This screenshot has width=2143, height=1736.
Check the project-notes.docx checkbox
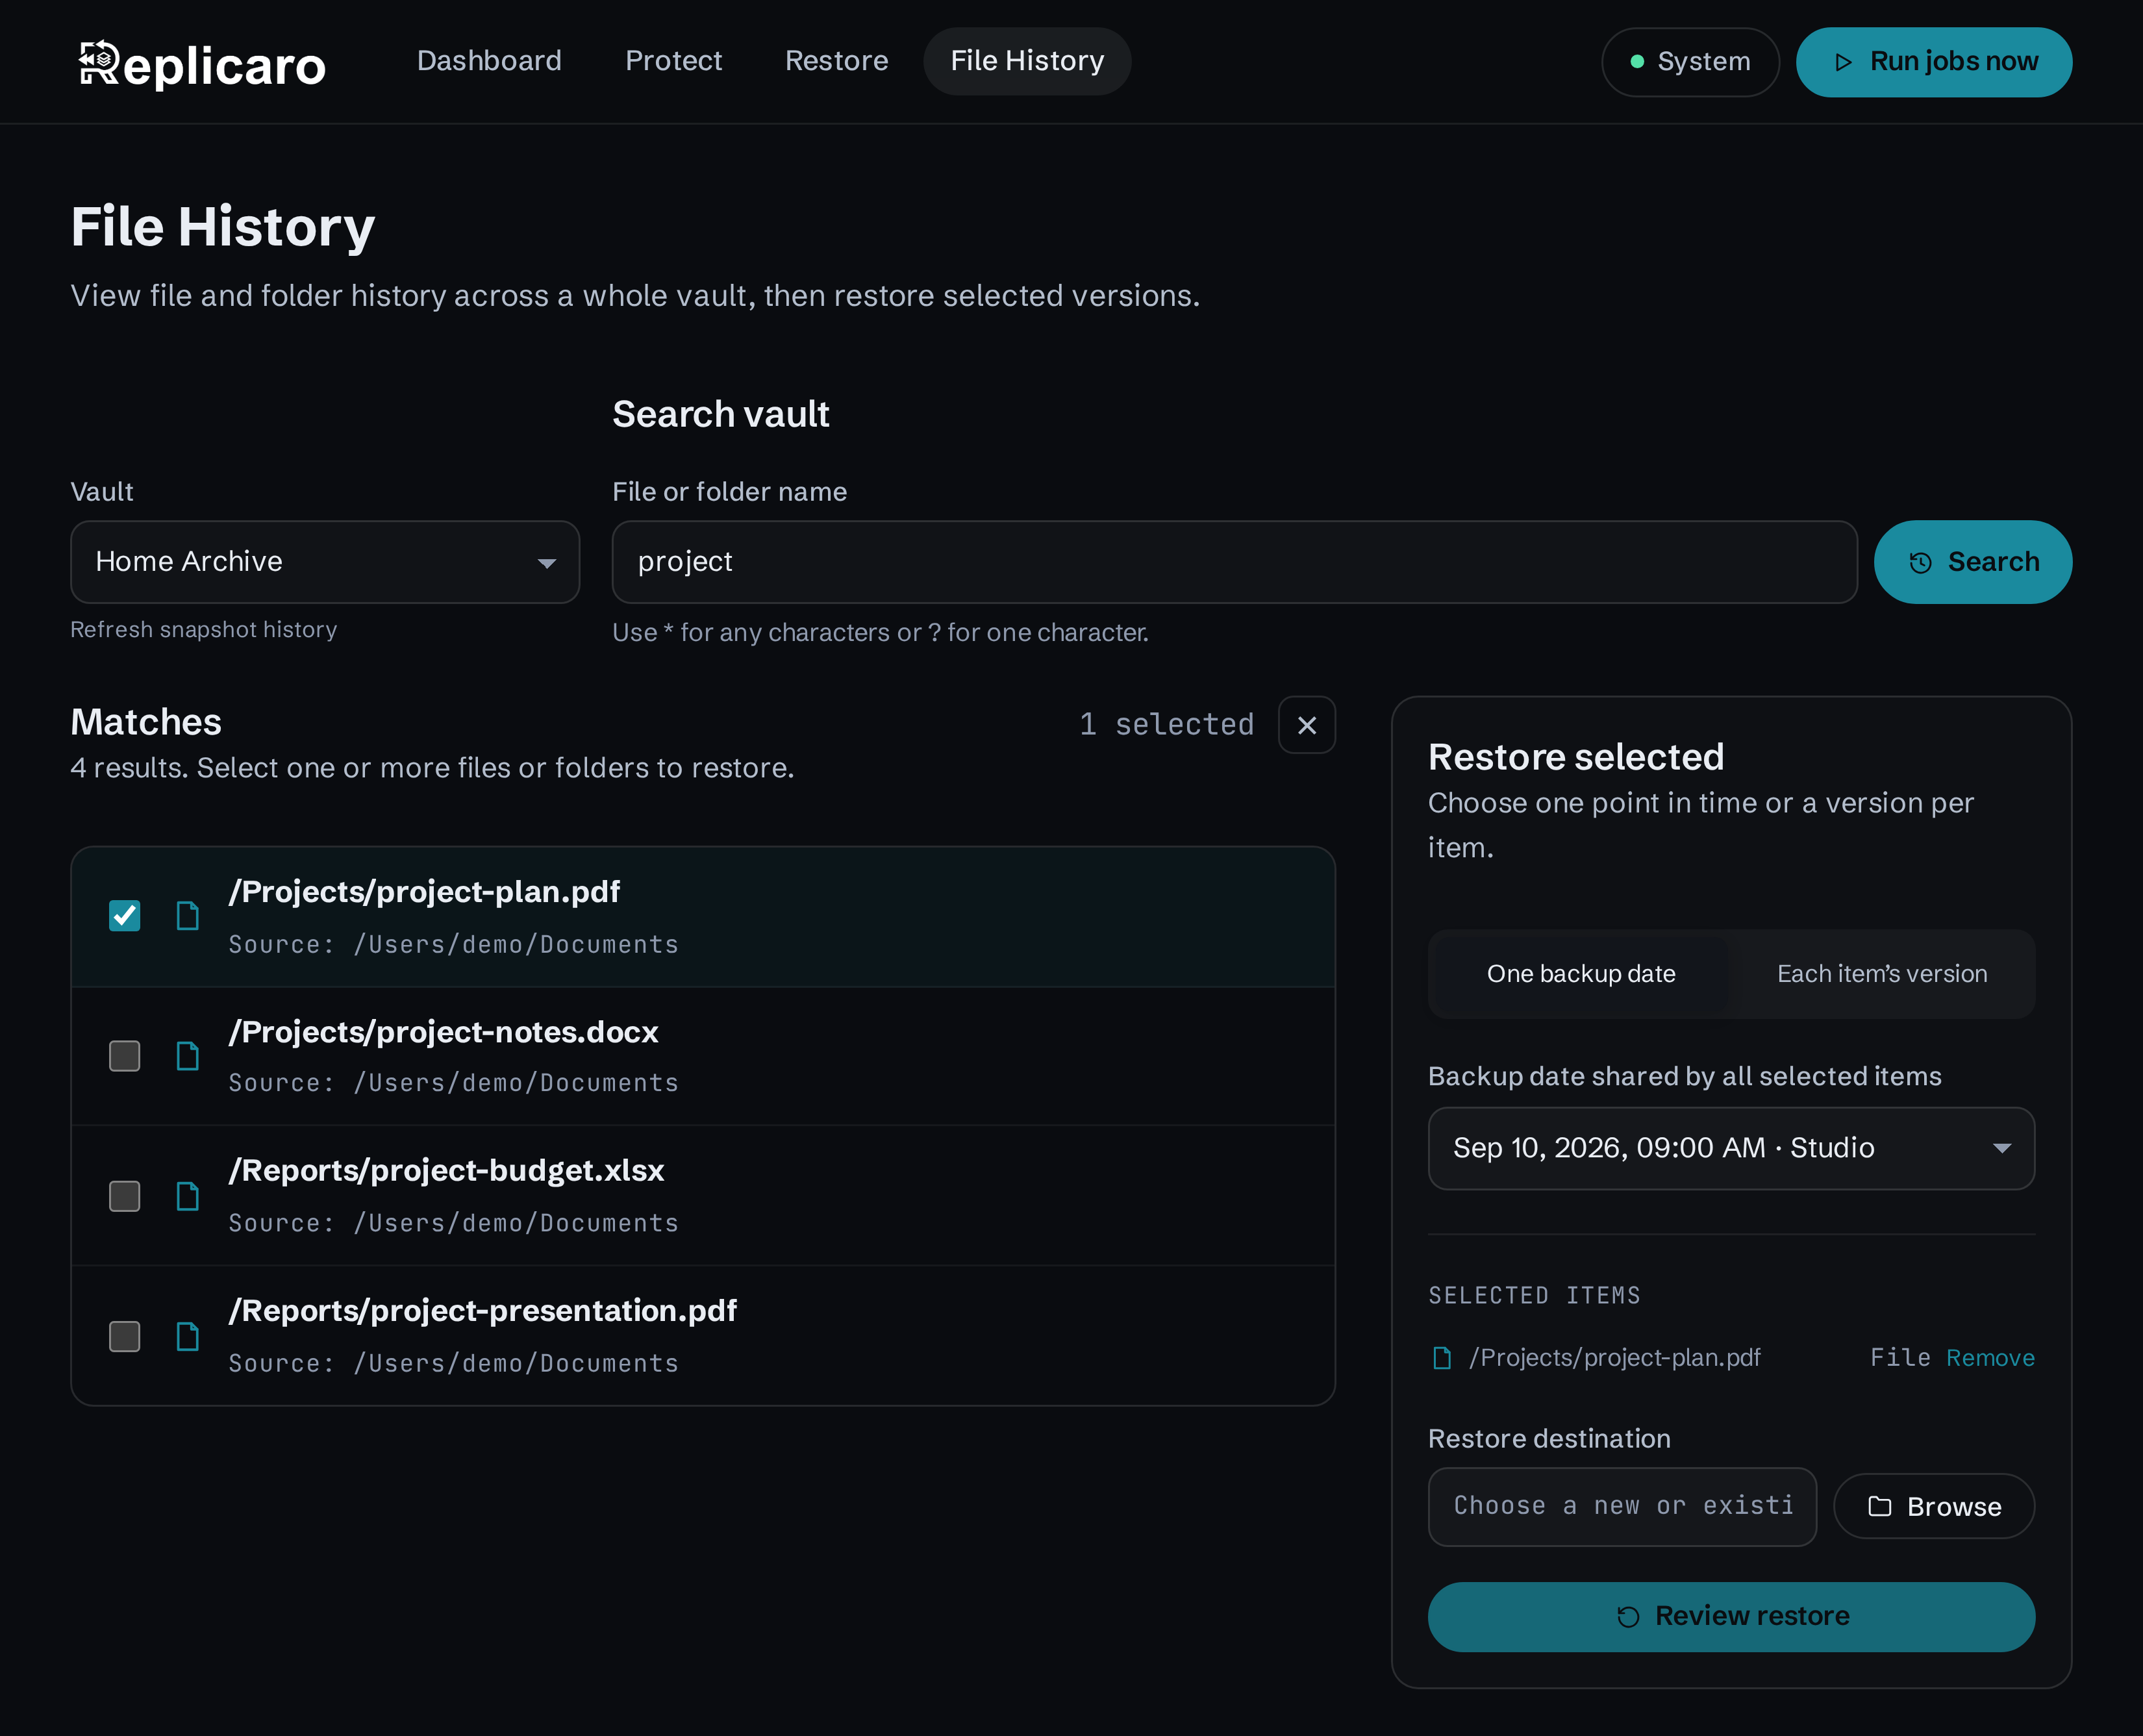point(124,1056)
